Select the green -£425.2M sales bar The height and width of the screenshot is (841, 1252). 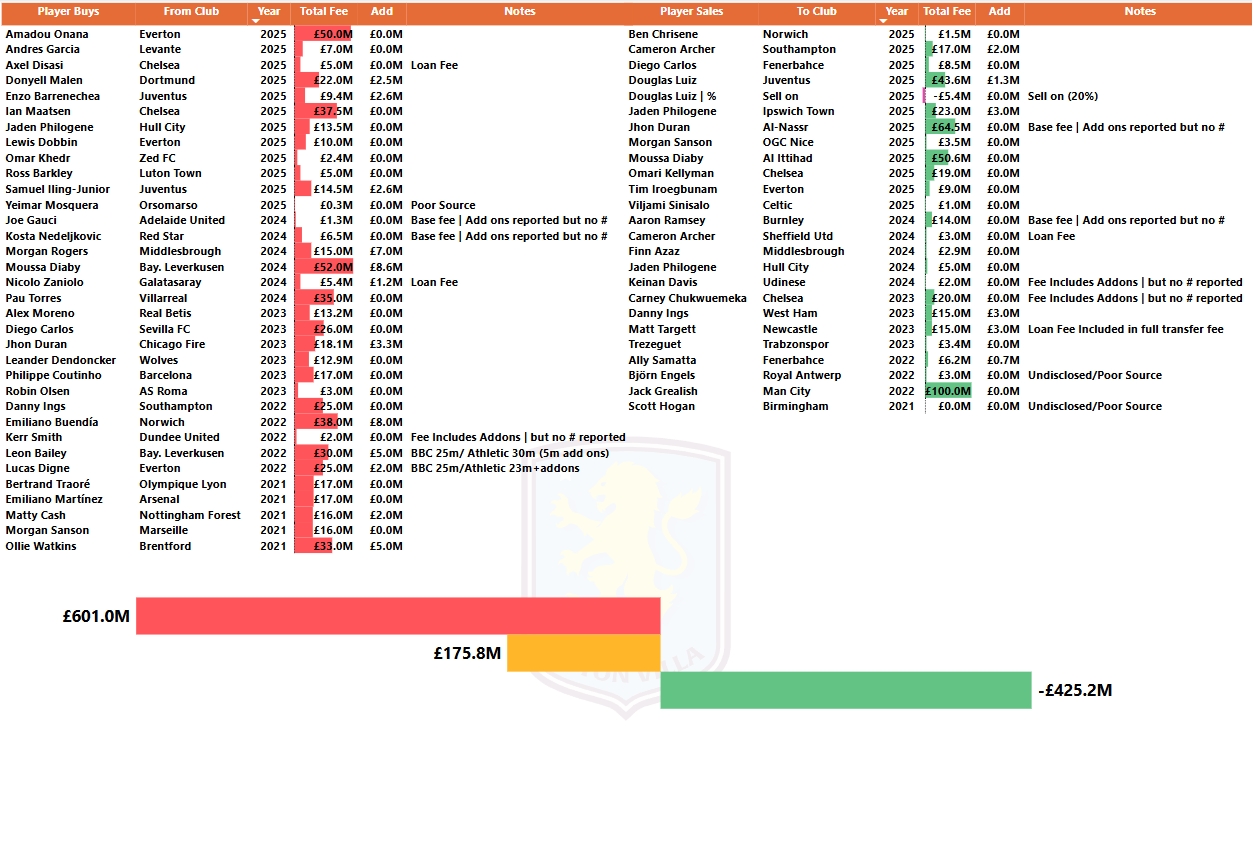click(x=846, y=690)
